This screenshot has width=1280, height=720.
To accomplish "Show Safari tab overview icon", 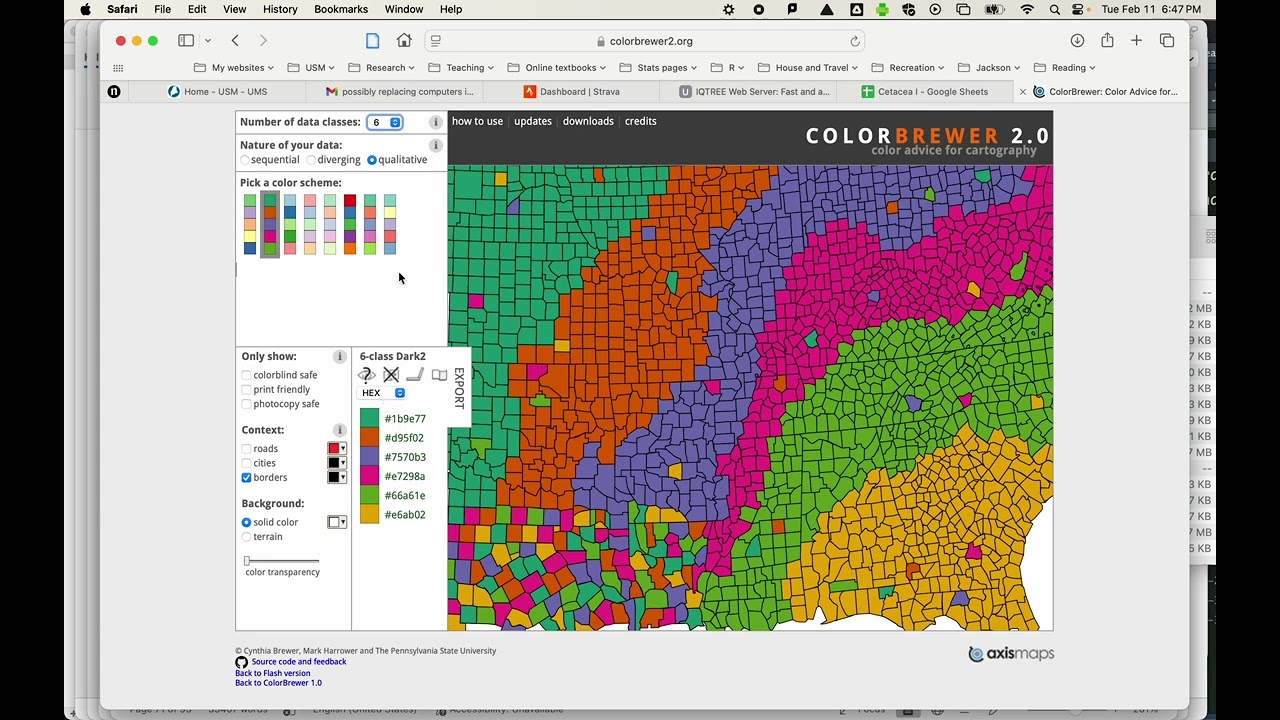I will point(1167,41).
